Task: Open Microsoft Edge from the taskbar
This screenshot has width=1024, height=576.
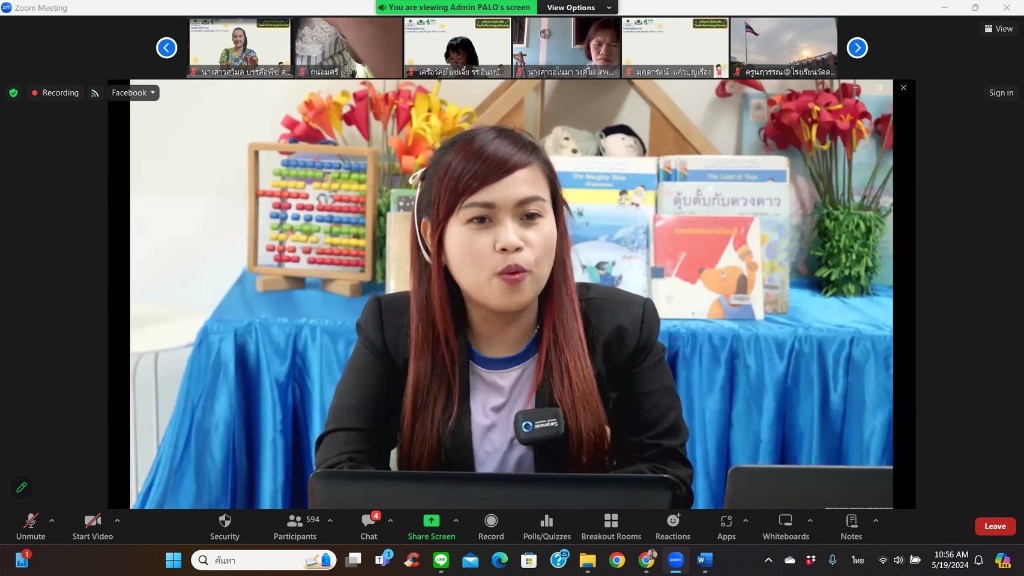Action: [x=500, y=560]
